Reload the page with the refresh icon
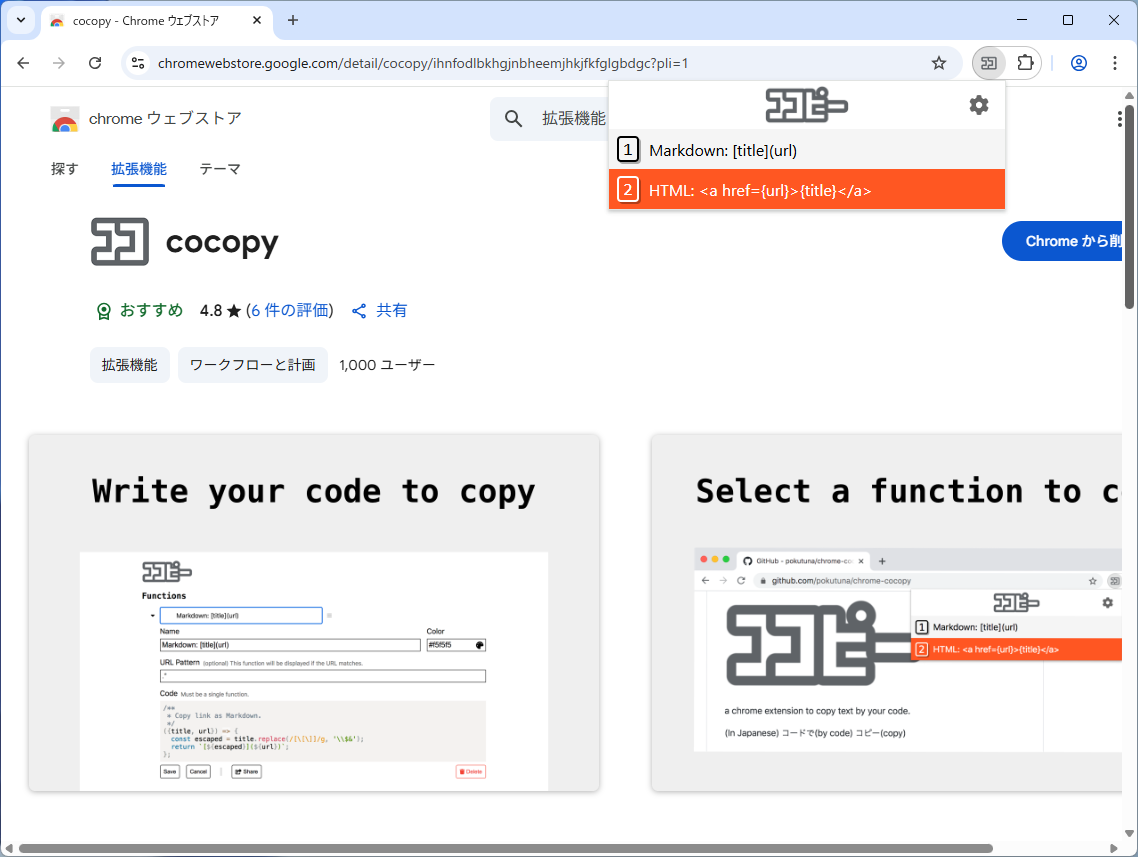The image size is (1138, 857). [95, 62]
